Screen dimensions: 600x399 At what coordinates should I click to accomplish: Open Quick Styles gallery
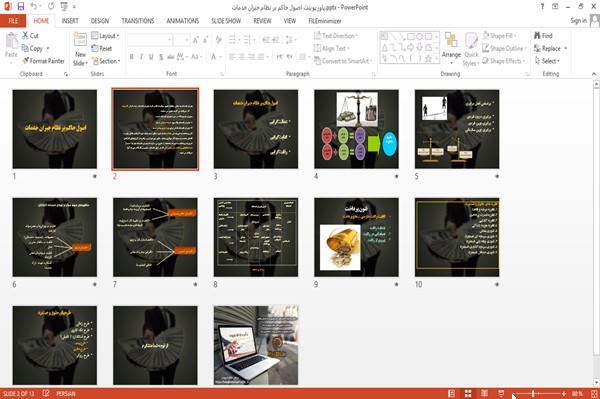point(471,49)
